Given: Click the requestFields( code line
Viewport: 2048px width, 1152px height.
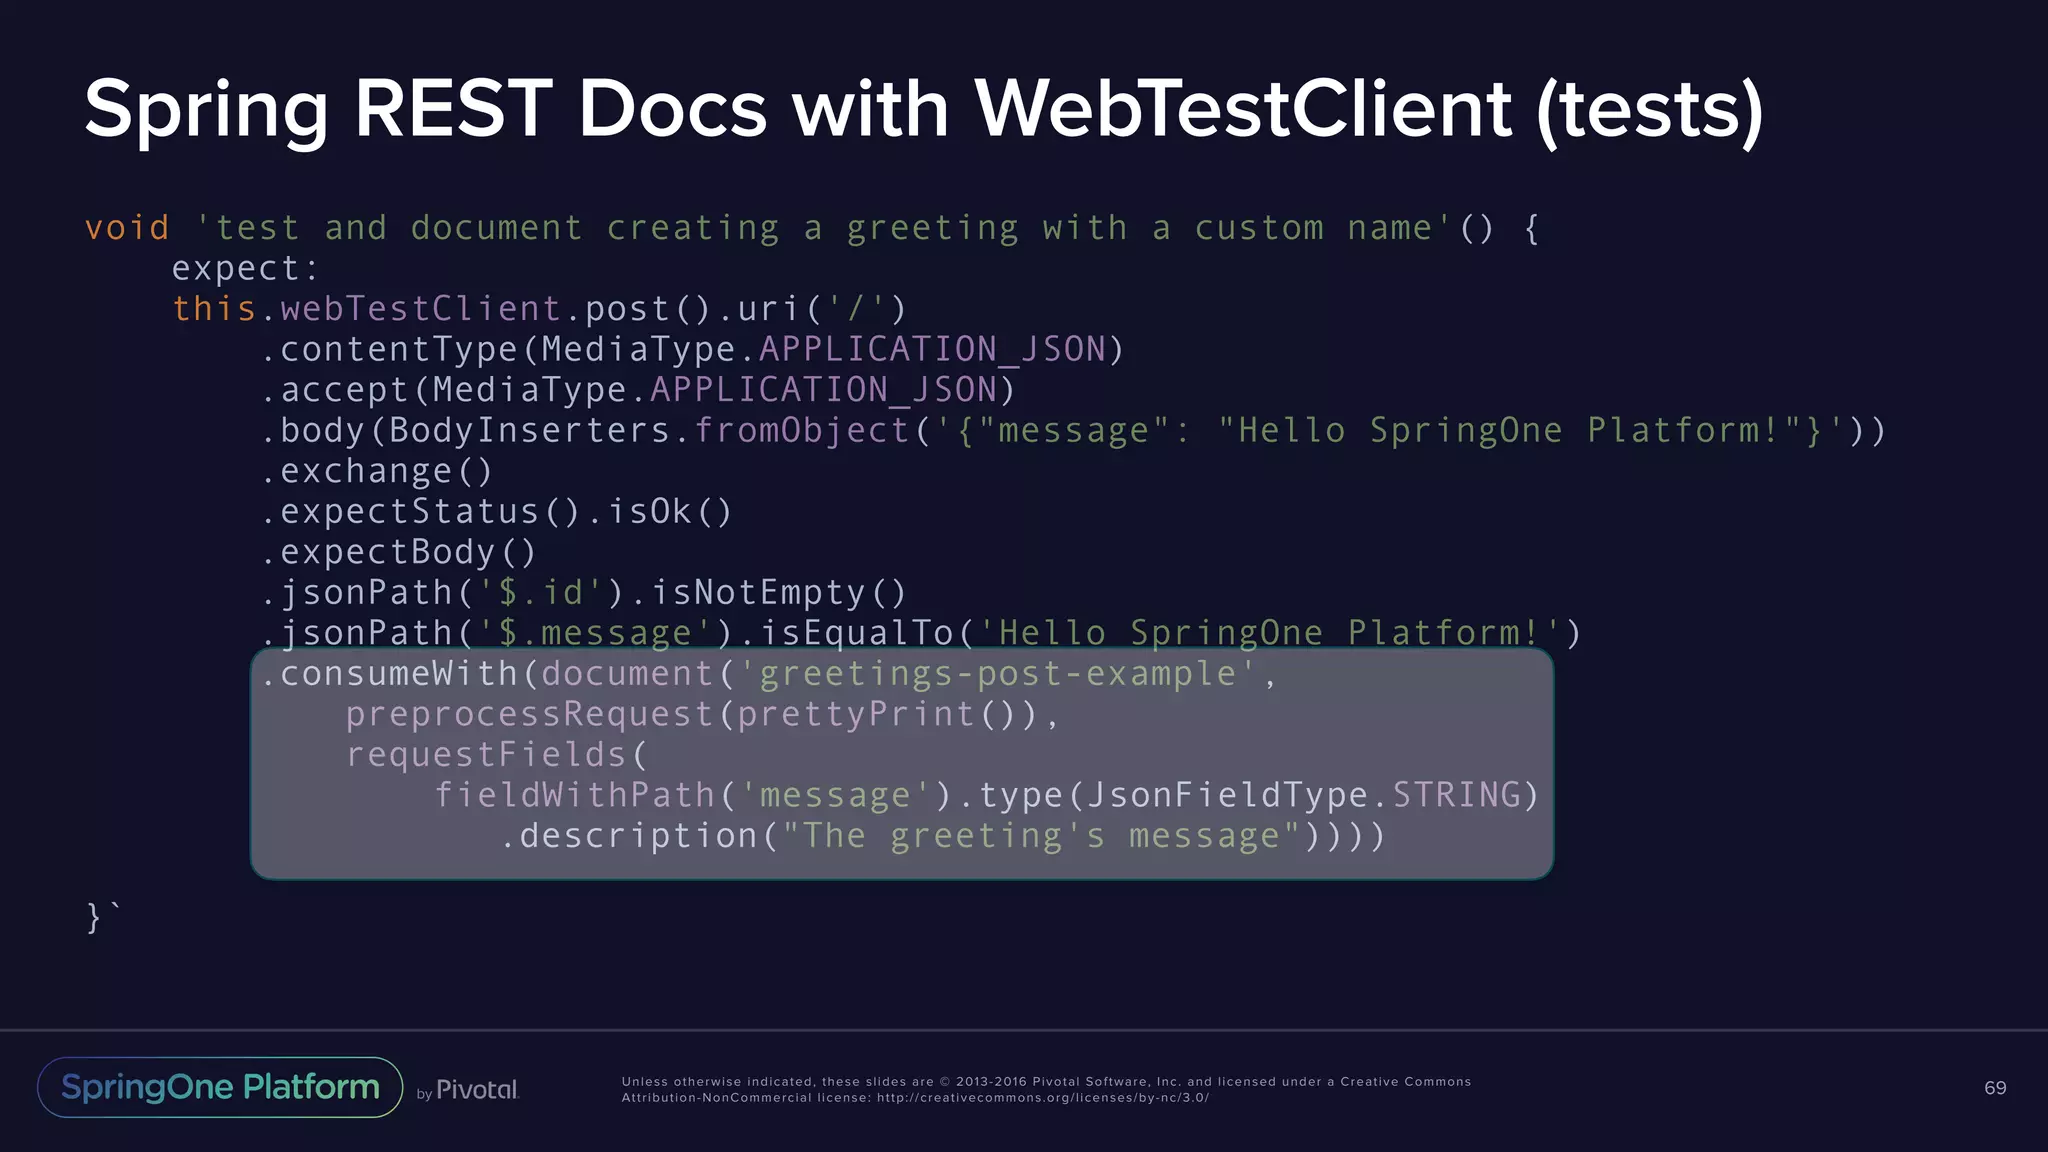Looking at the screenshot, I should pos(497,755).
